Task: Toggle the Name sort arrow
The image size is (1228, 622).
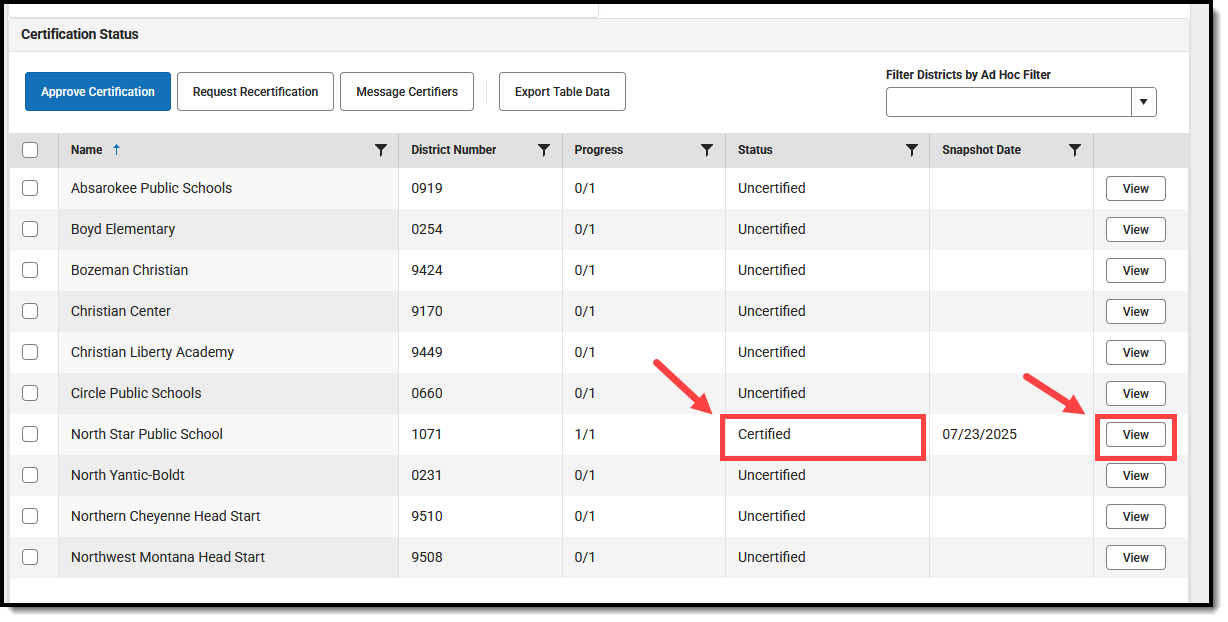Action: click(x=116, y=150)
